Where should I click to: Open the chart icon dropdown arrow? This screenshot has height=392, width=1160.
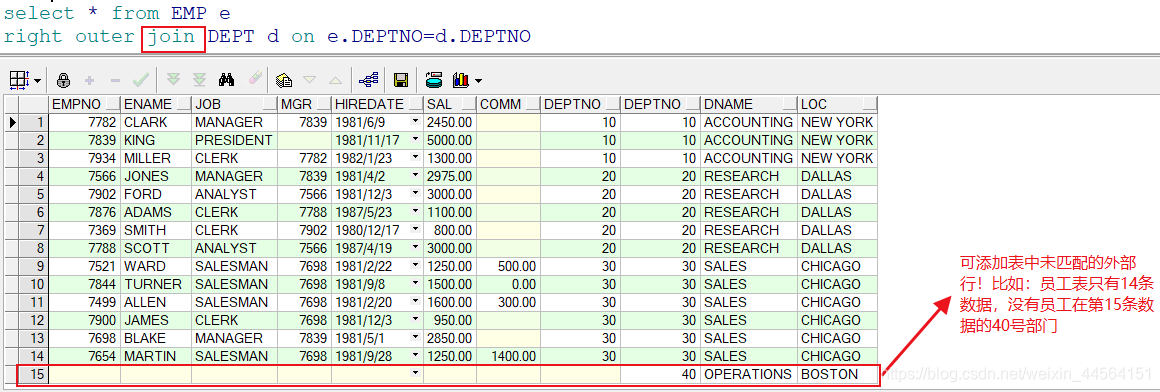point(479,80)
